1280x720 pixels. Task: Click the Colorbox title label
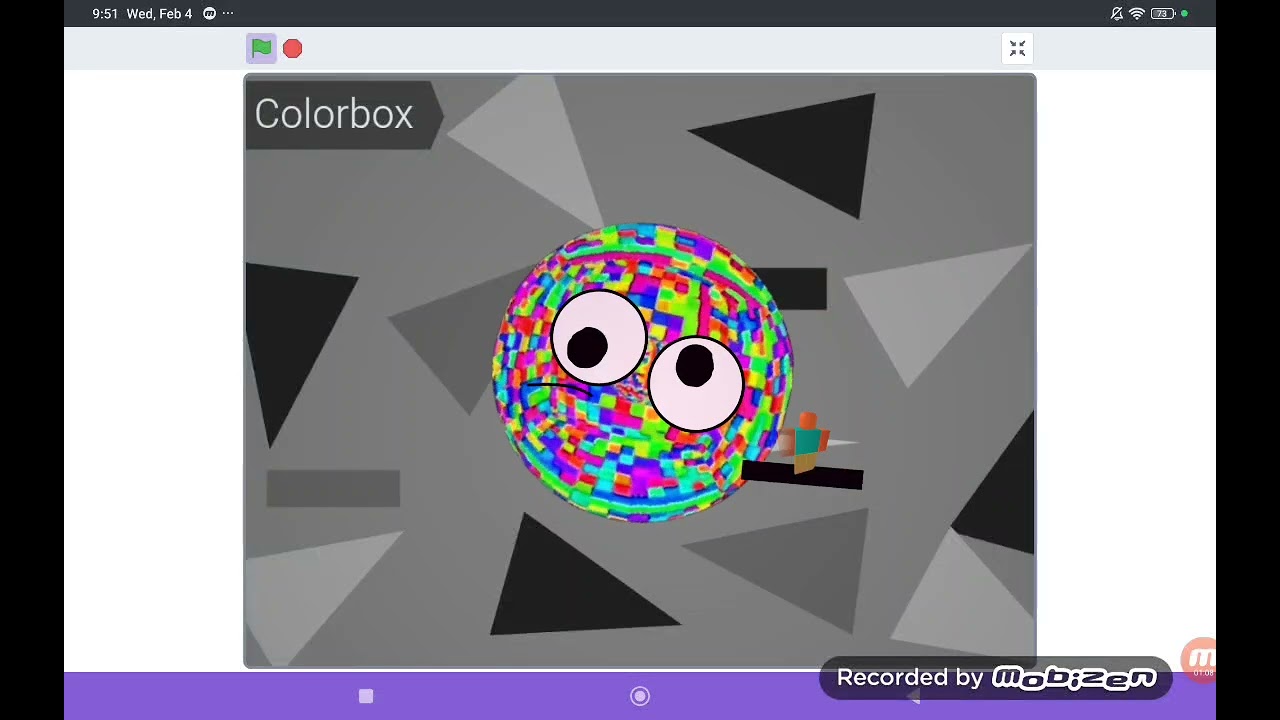coord(334,114)
